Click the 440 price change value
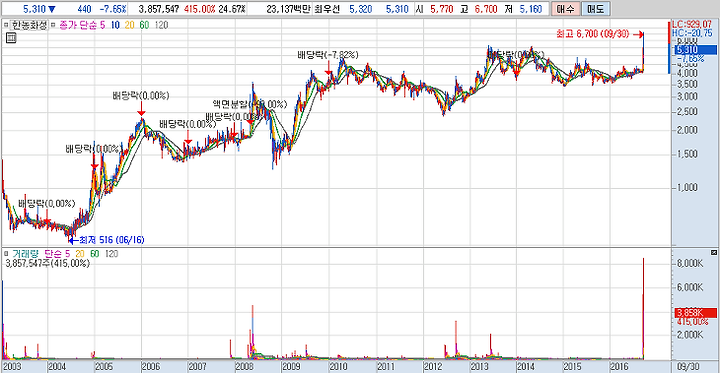This screenshot has width=720, height=373. pyautogui.click(x=84, y=9)
